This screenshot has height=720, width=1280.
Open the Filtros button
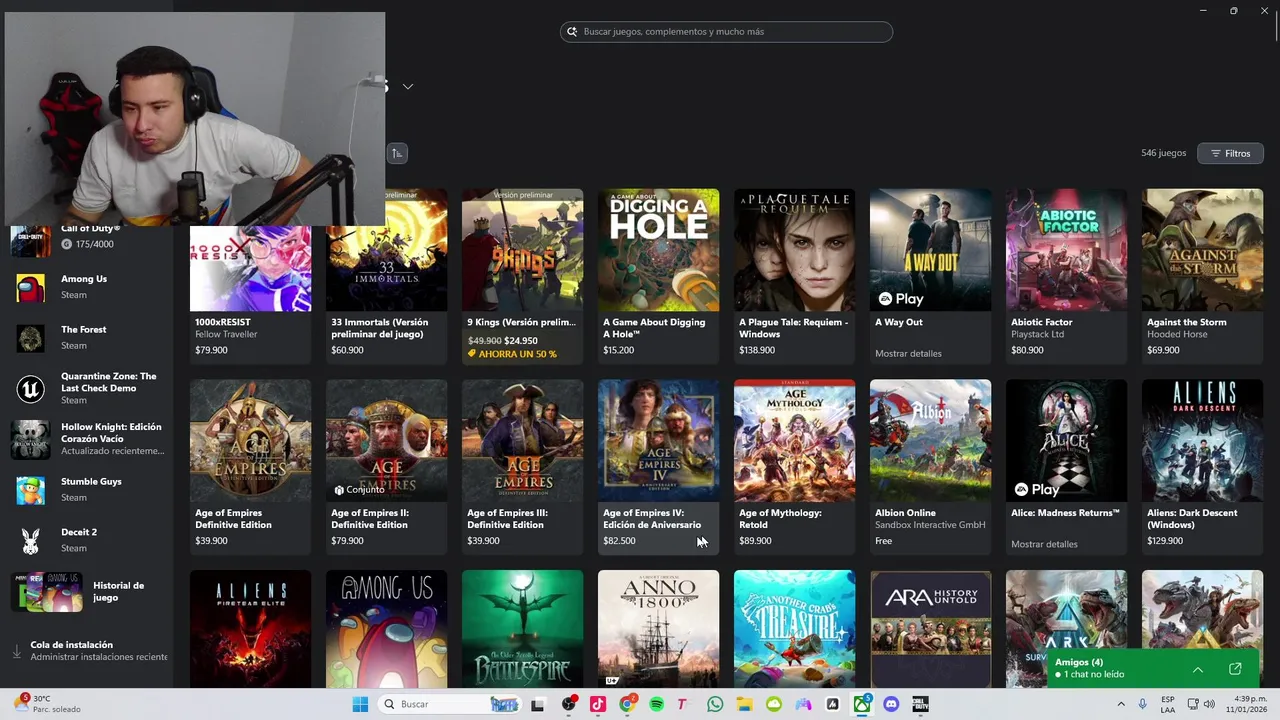[1230, 153]
